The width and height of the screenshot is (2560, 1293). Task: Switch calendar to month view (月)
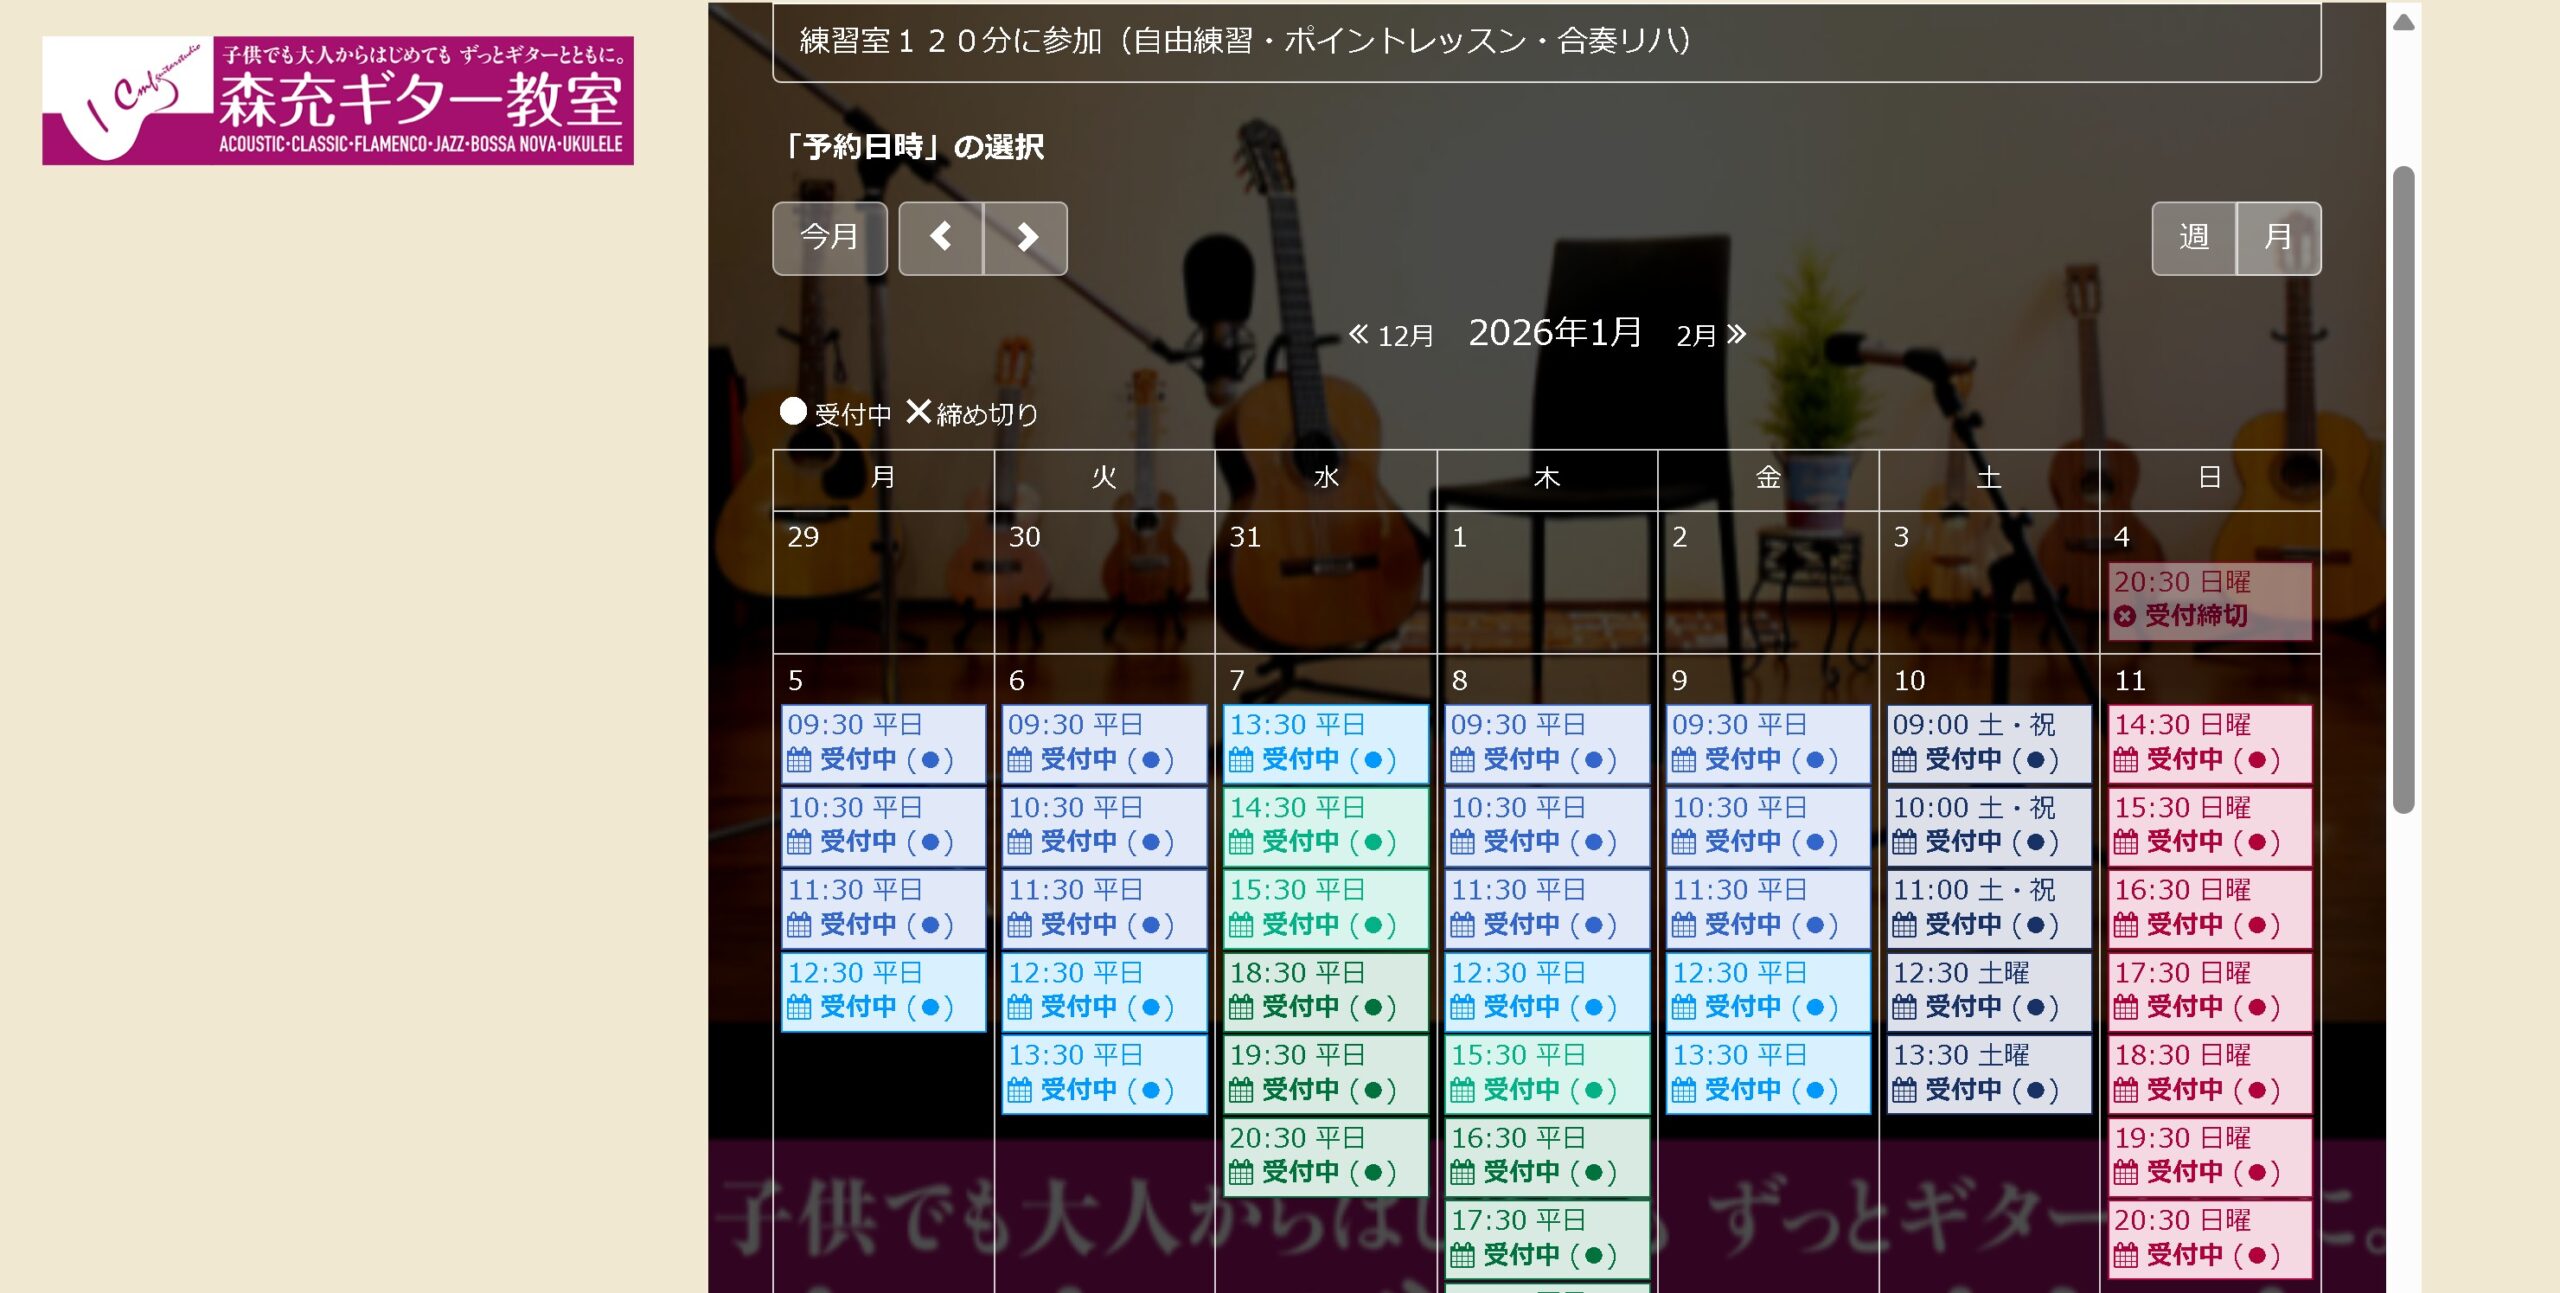[2278, 238]
